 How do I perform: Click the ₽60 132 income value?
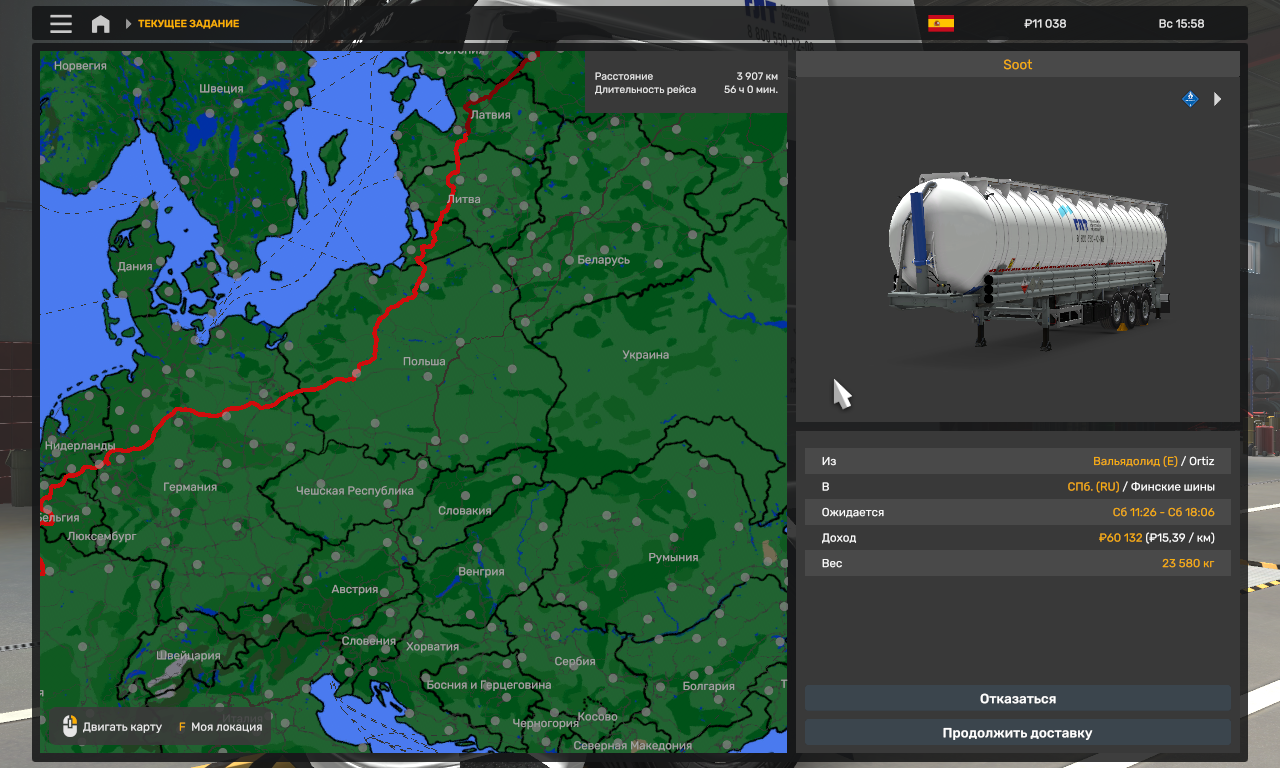pos(1120,538)
